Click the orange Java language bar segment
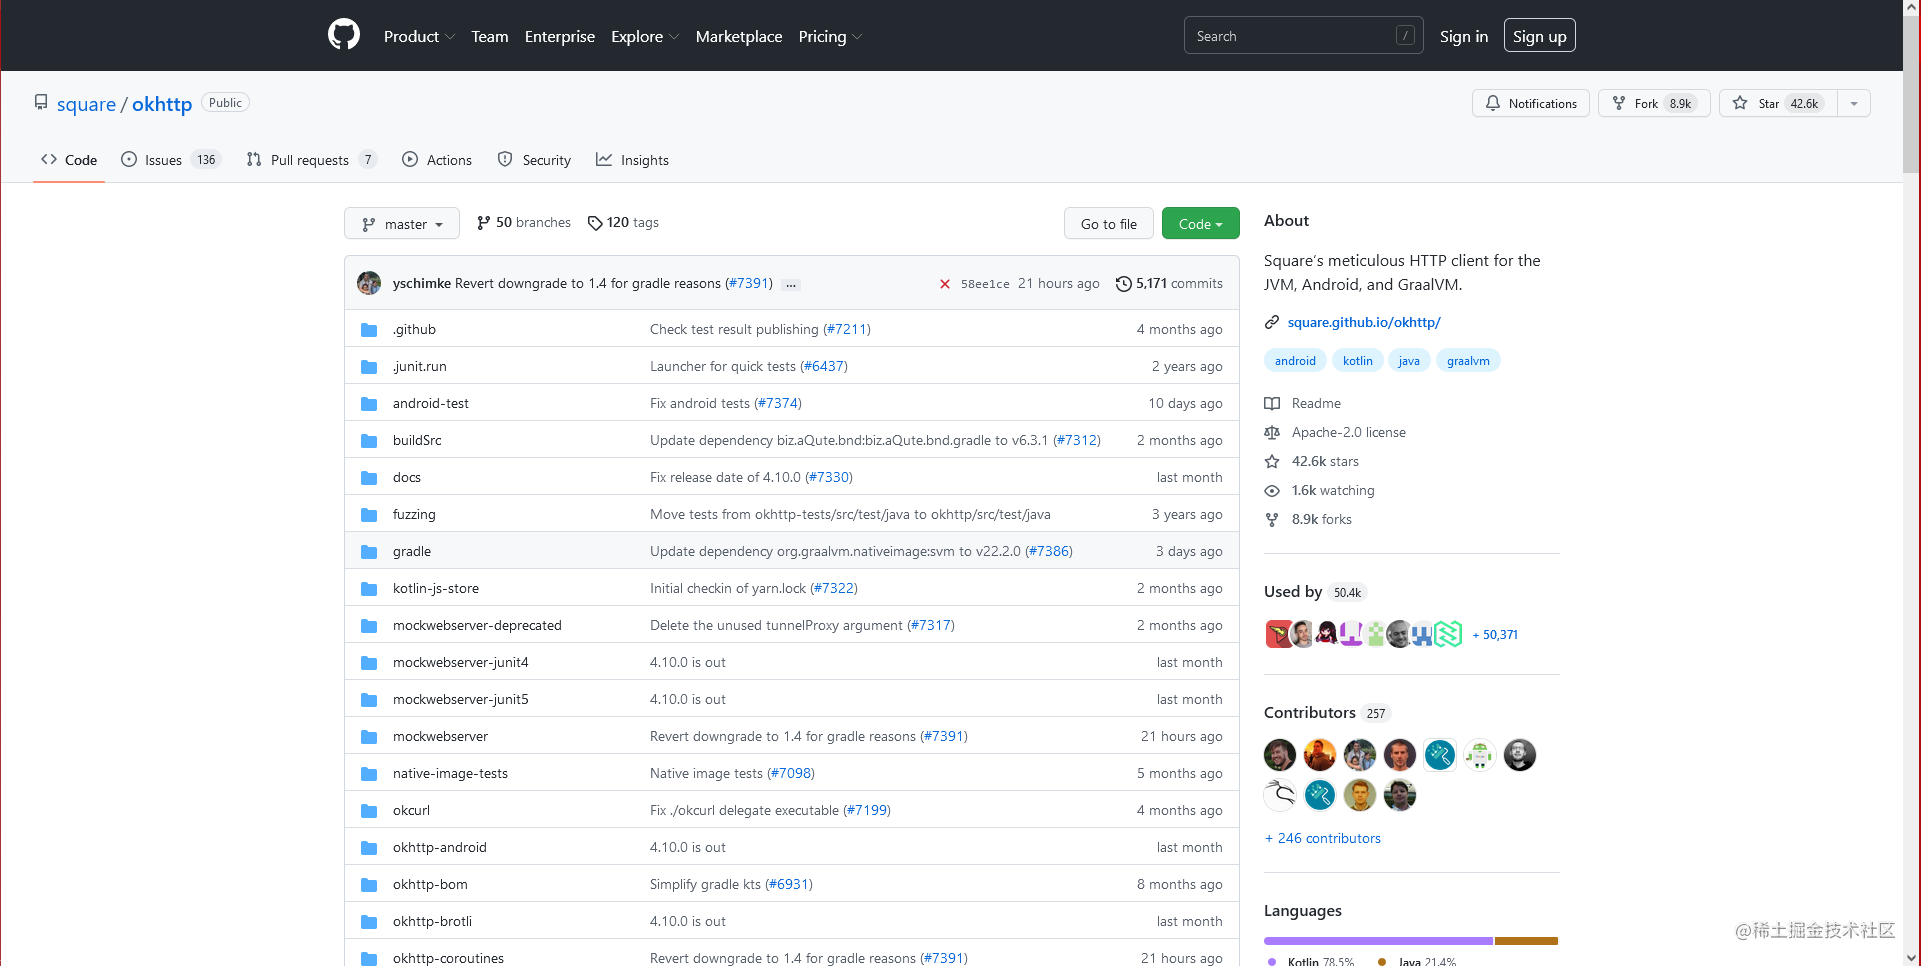The height and width of the screenshot is (966, 1921). click(1526, 941)
